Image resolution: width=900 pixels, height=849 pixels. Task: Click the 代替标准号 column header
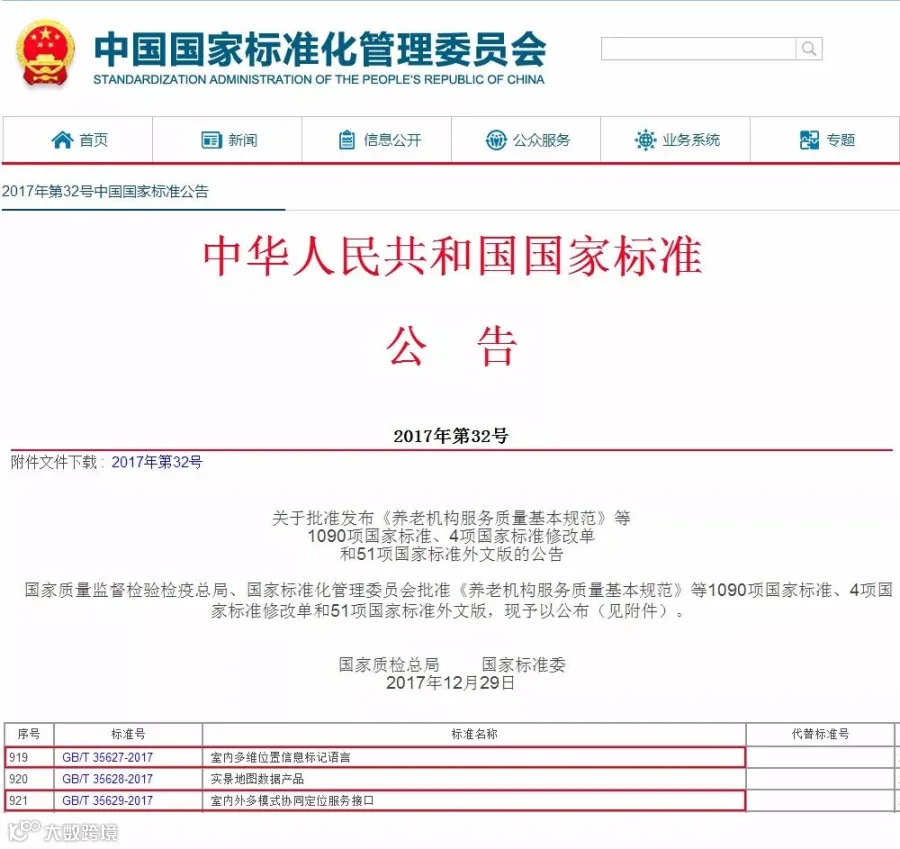(820, 734)
